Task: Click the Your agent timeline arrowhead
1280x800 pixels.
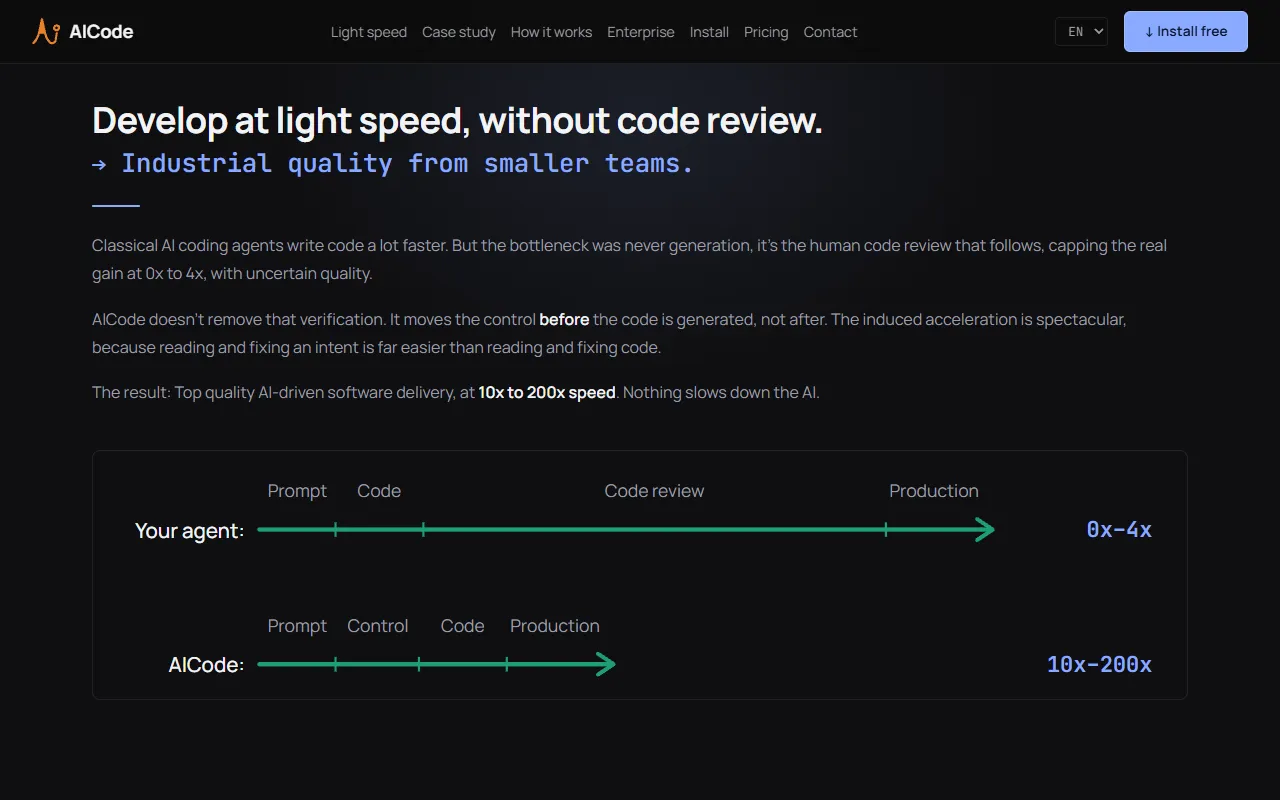Action: pyautogui.click(x=985, y=530)
